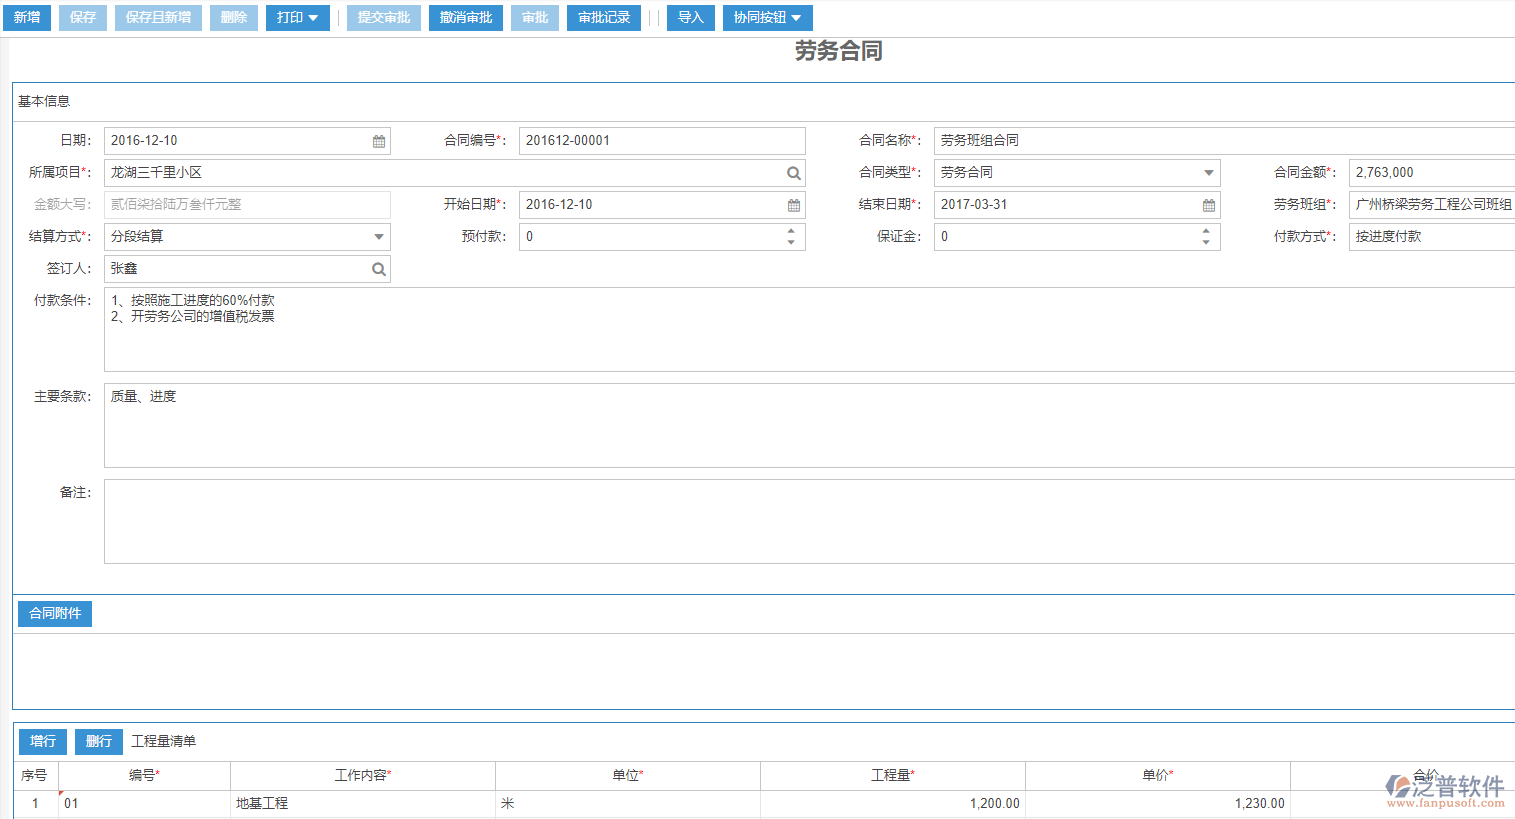Click 撤消审批 in the toolbar
The height and width of the screenshot is (819, 1515).
click(466, 18)
